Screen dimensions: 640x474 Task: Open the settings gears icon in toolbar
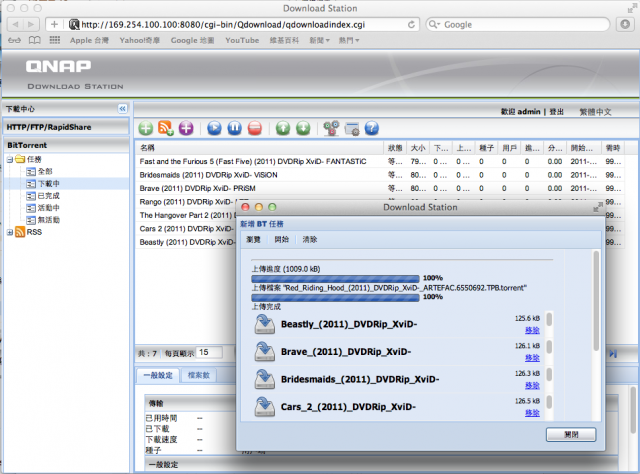(x=331, y=128)
